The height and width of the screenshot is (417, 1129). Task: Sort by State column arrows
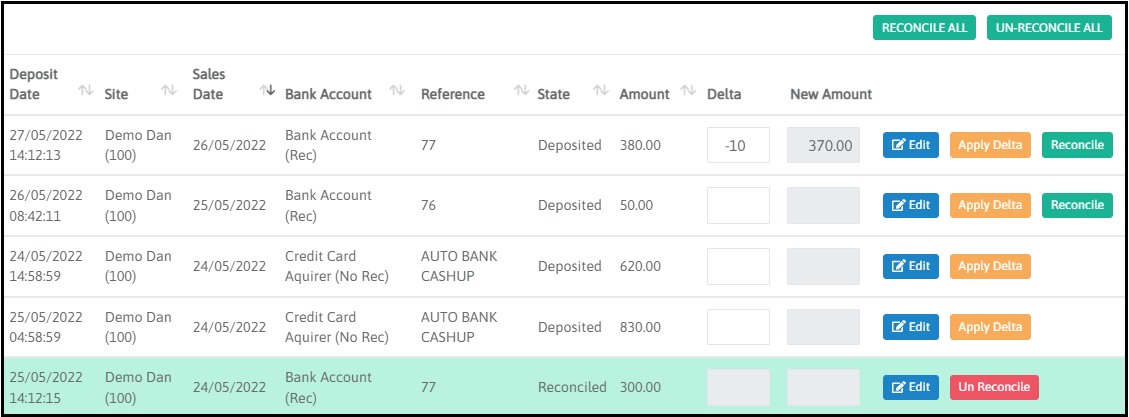pos(600,91)
